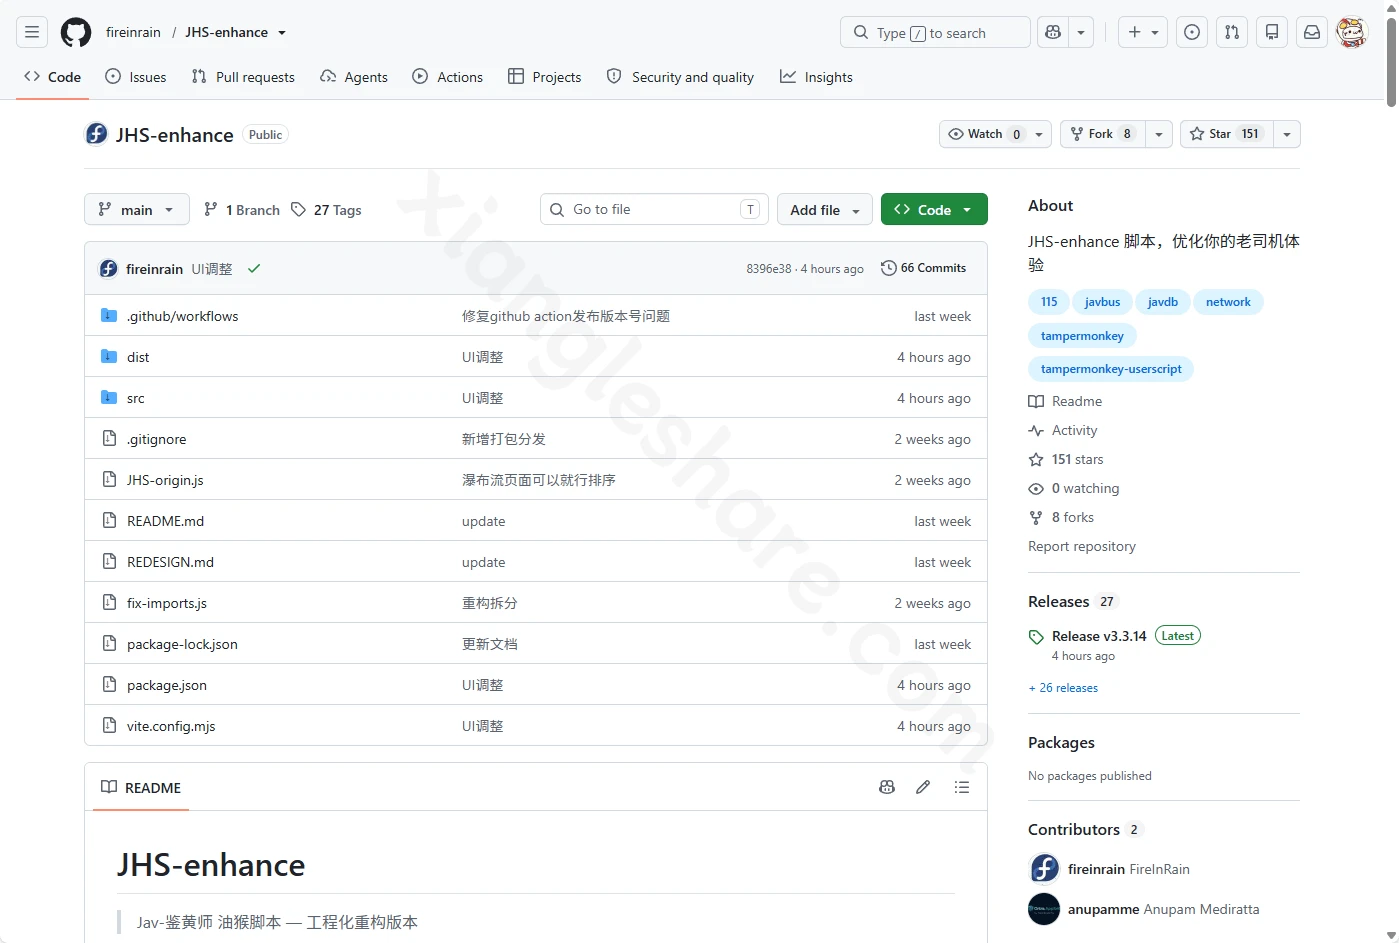The width and height of the screenshot is (1399, 943).
Task: Select the README tab heading
Action: point(141,787)
